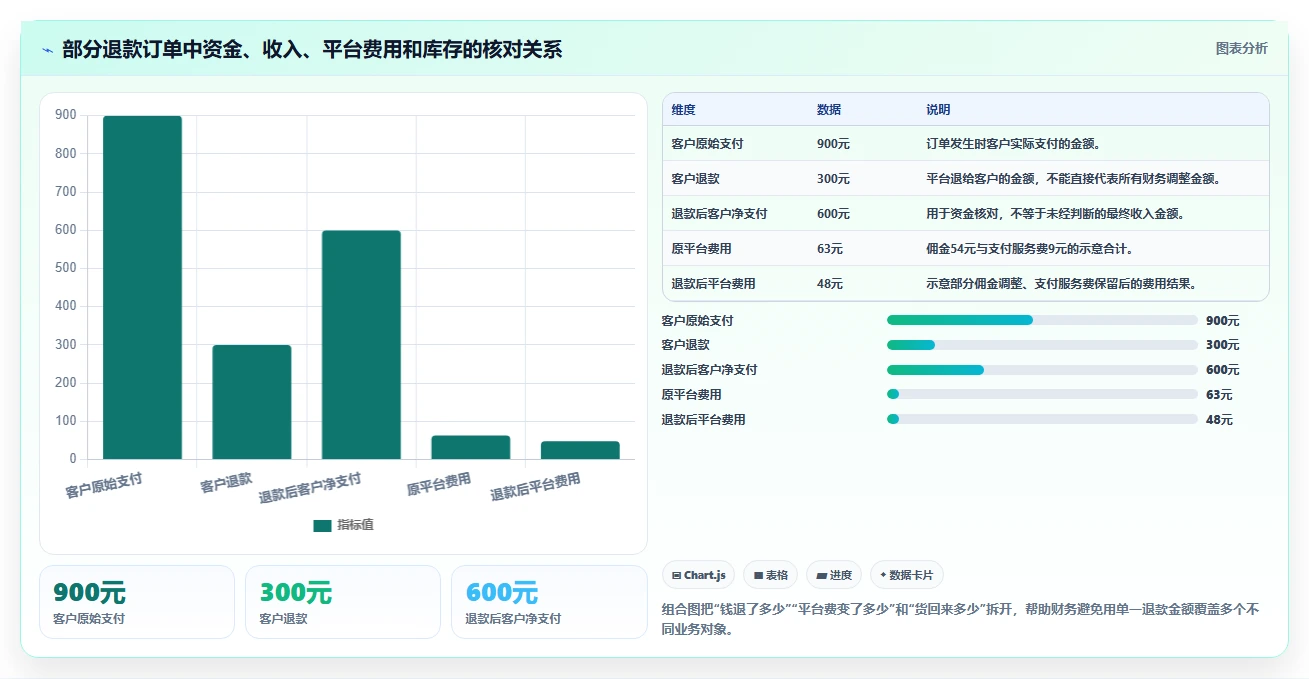Click the 900元 客户原始支付 data card
This screenshot has height=679, width=1309.
[136, 602]
